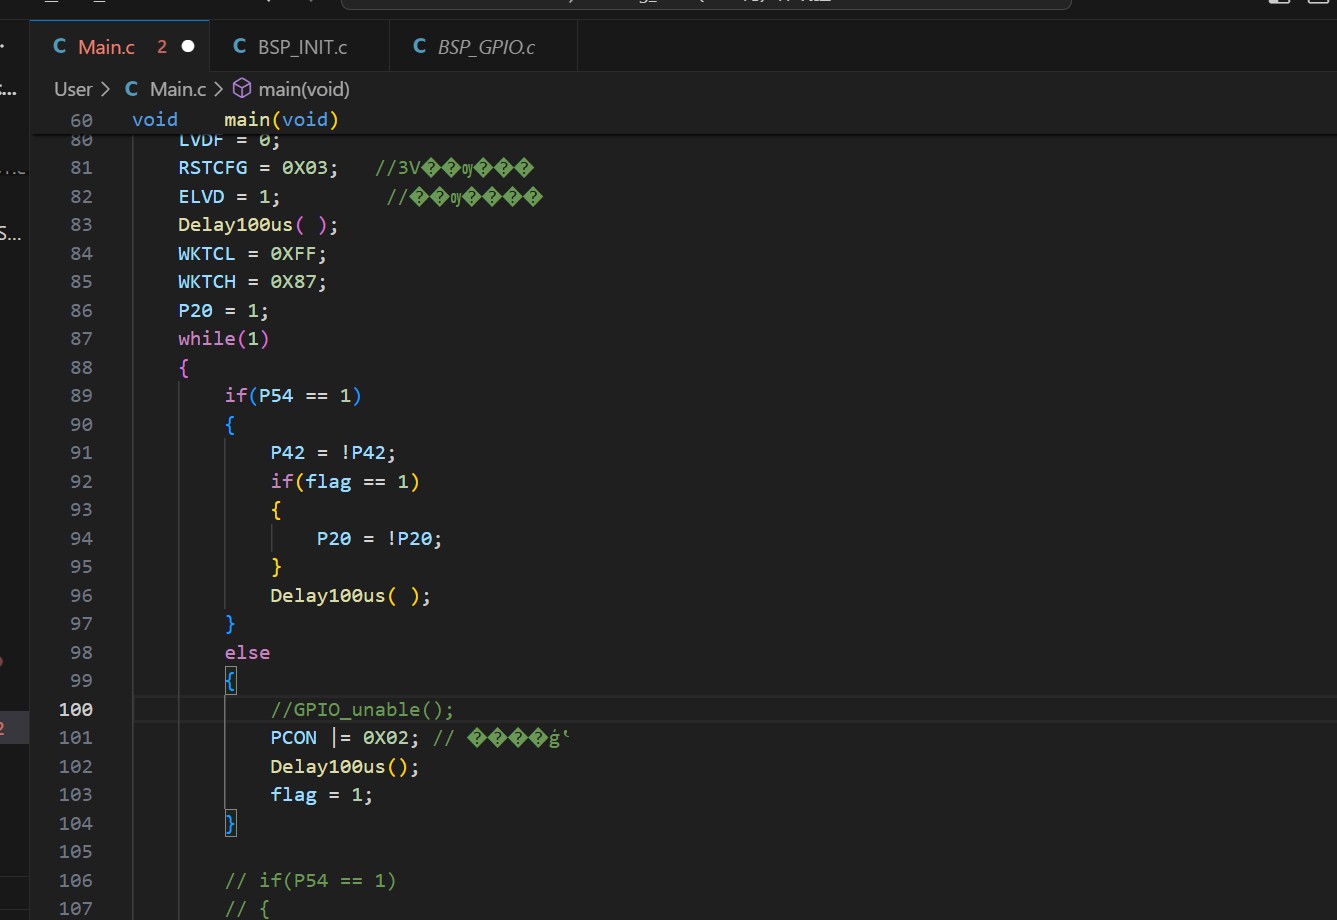Click the C file icon in the breadcrumb
This screenshot has height=920, width=1337.
coord(132,89)
